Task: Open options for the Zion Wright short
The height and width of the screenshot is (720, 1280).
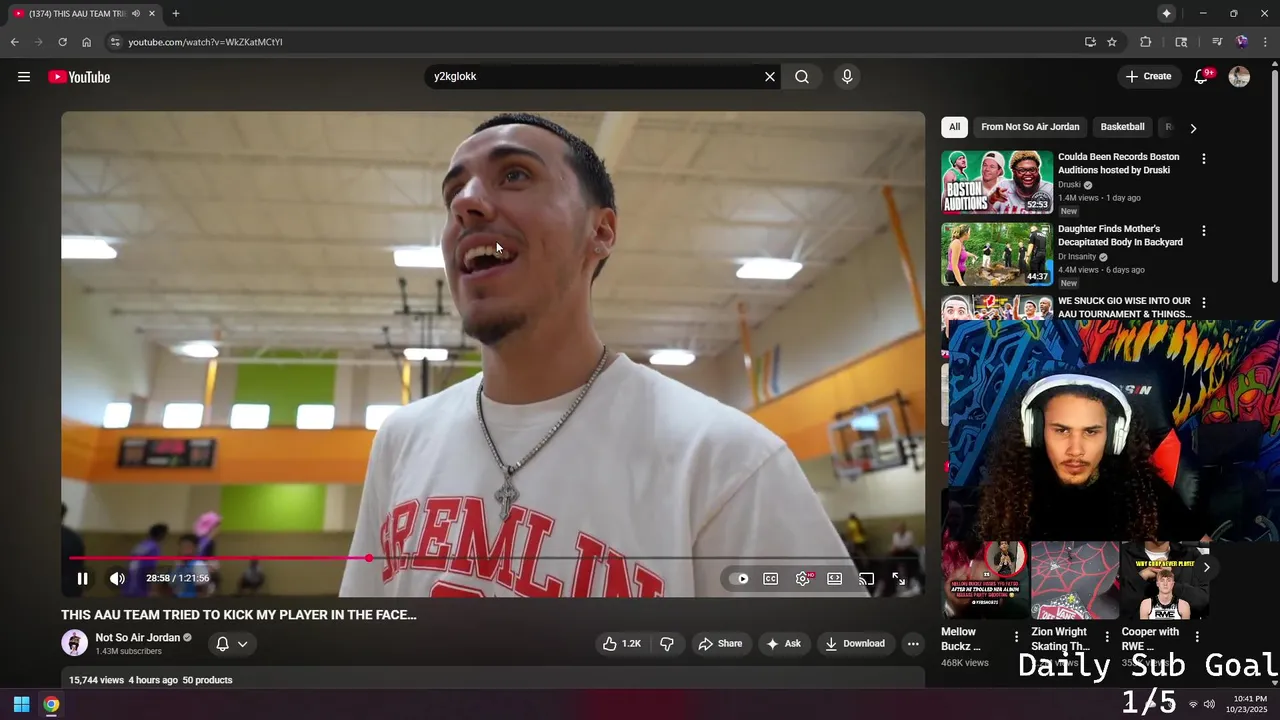Action: (1106, 637)
